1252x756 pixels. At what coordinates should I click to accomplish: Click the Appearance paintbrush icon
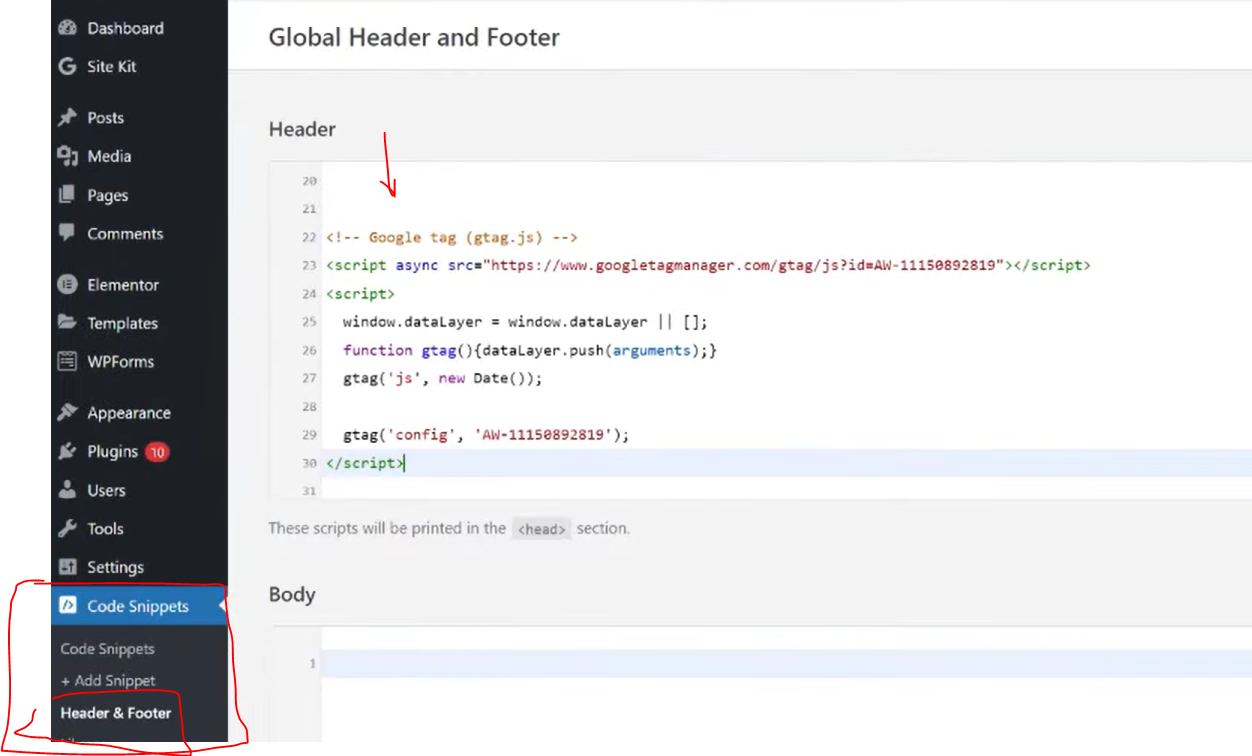click(68, 413)
